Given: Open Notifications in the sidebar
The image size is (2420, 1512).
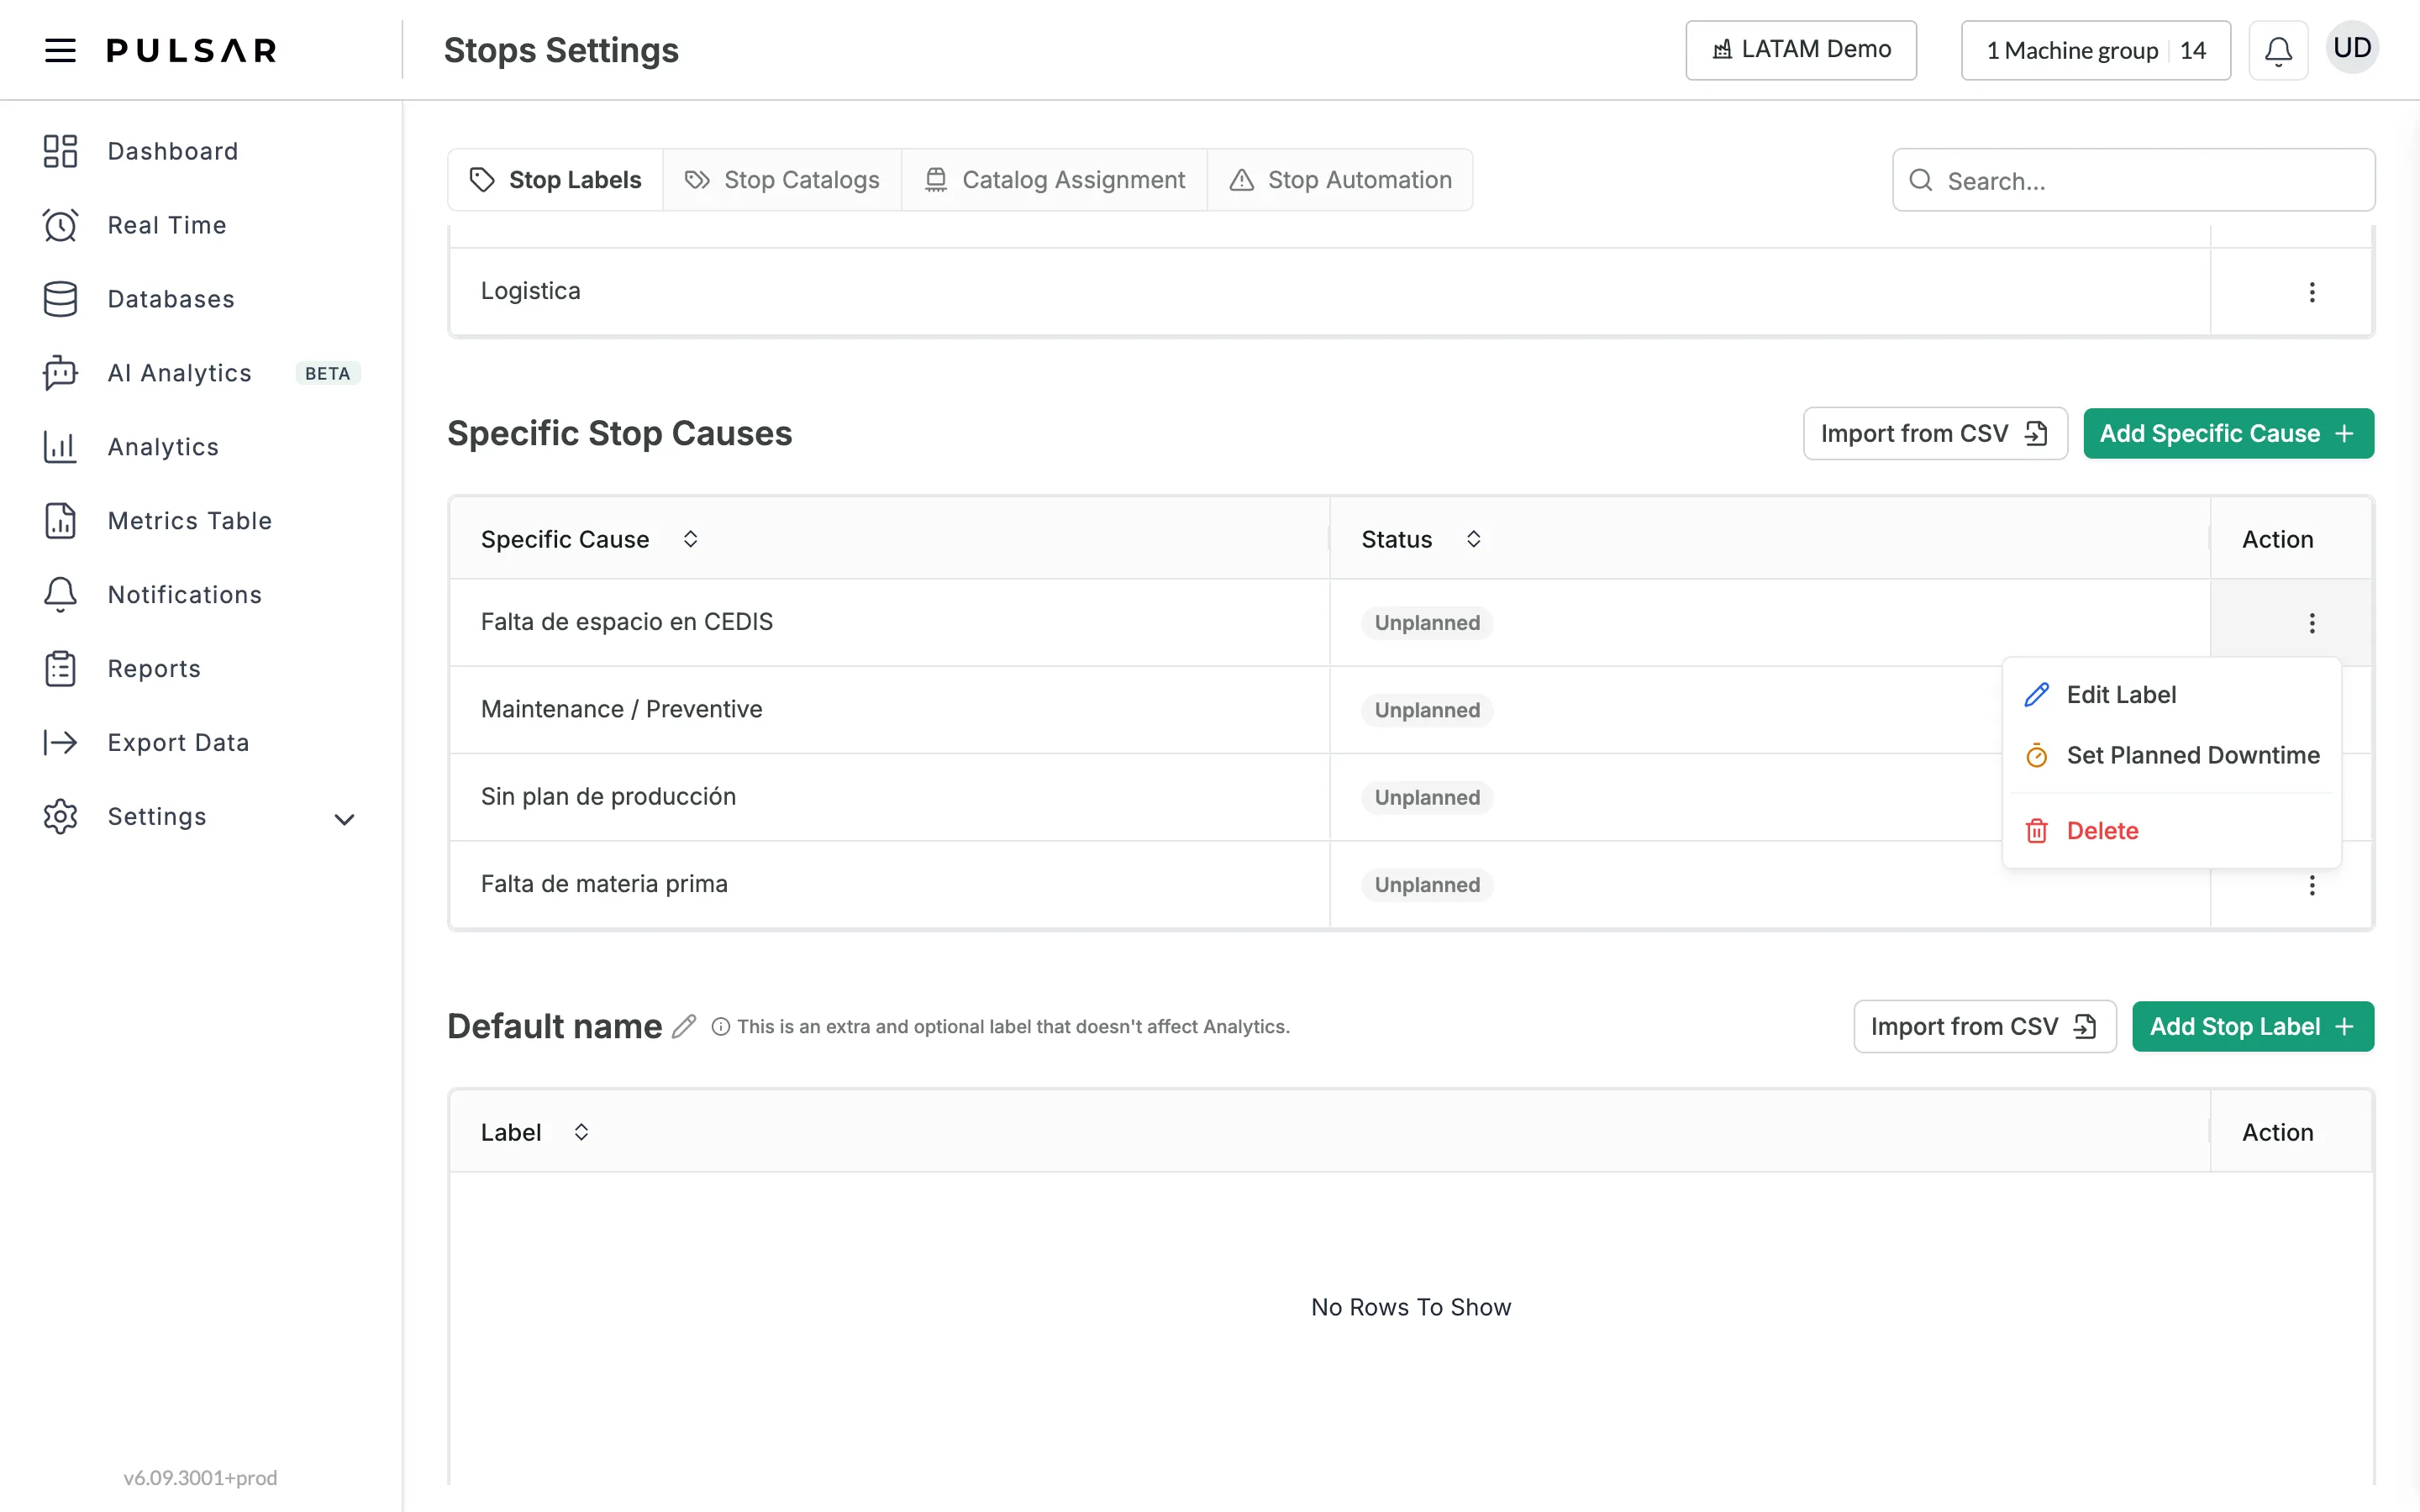Looking at the screenshot, I should [x=184, y=595].
